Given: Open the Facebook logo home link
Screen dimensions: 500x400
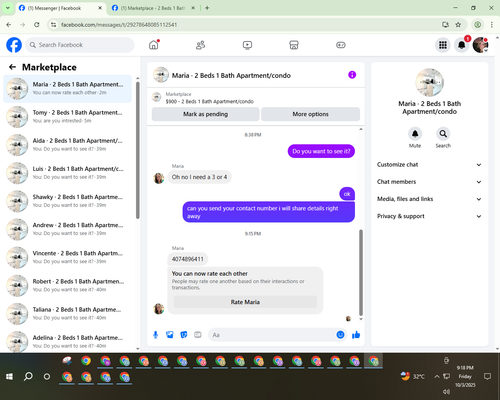Looking at the screenshot, I should click(14, 45).
